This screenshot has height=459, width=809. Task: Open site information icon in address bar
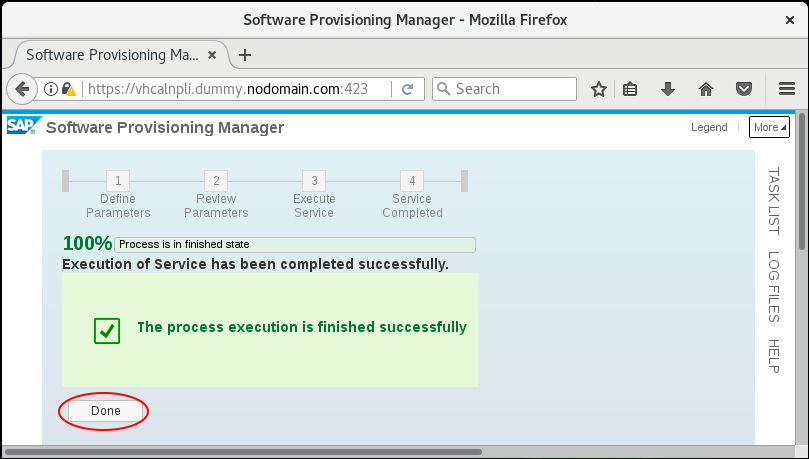(x=51, y=89)
